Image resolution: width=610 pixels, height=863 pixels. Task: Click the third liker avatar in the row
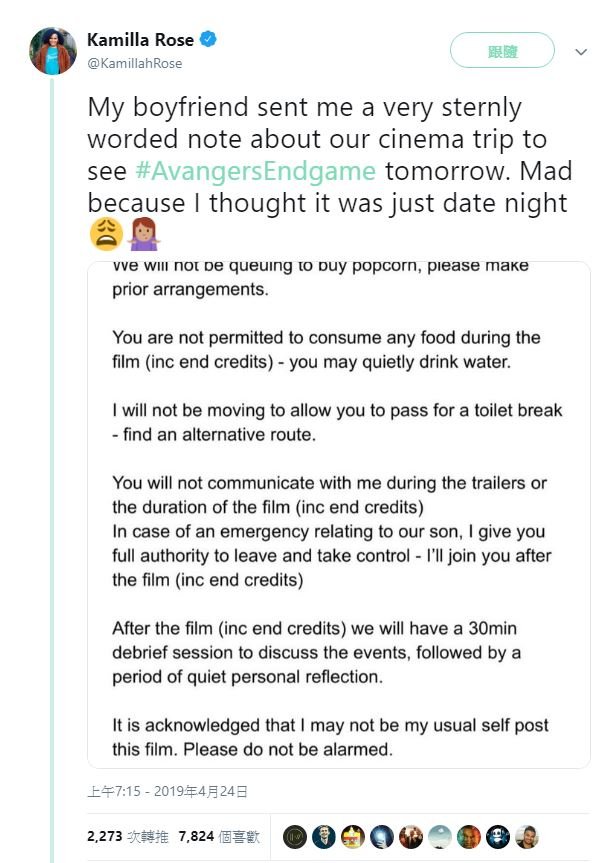(x=352, y=836)
